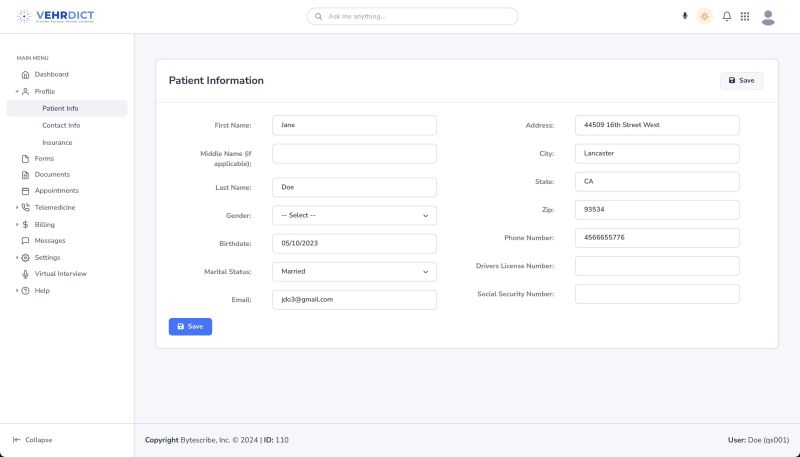
Task: Open the apps grid icon
Action: pos(745,16)
